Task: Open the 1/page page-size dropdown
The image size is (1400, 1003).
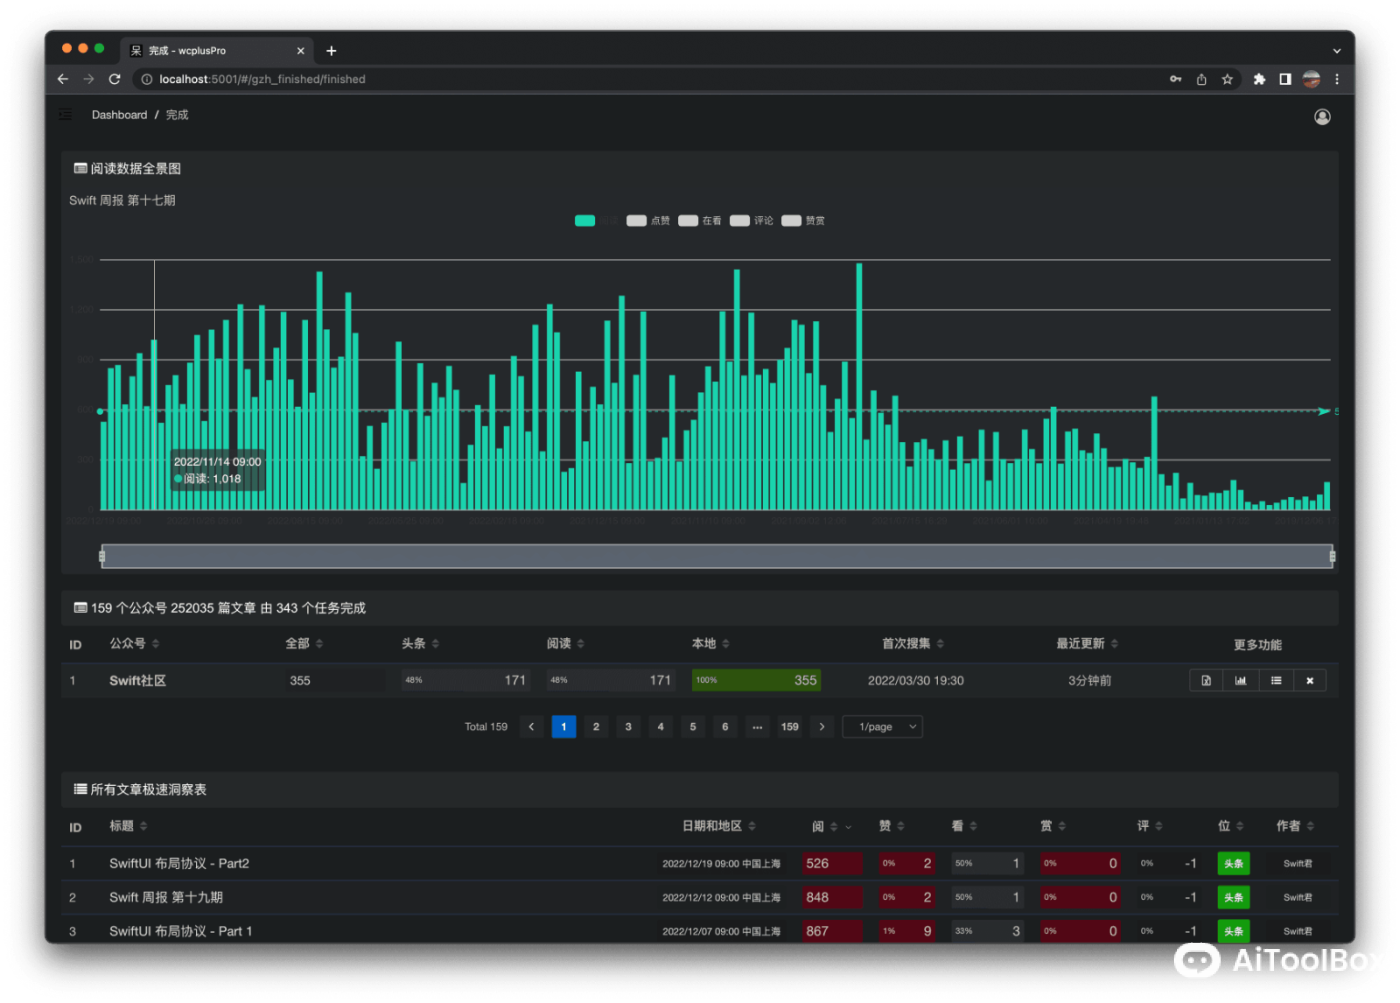Action: click(x=882, y=727)
